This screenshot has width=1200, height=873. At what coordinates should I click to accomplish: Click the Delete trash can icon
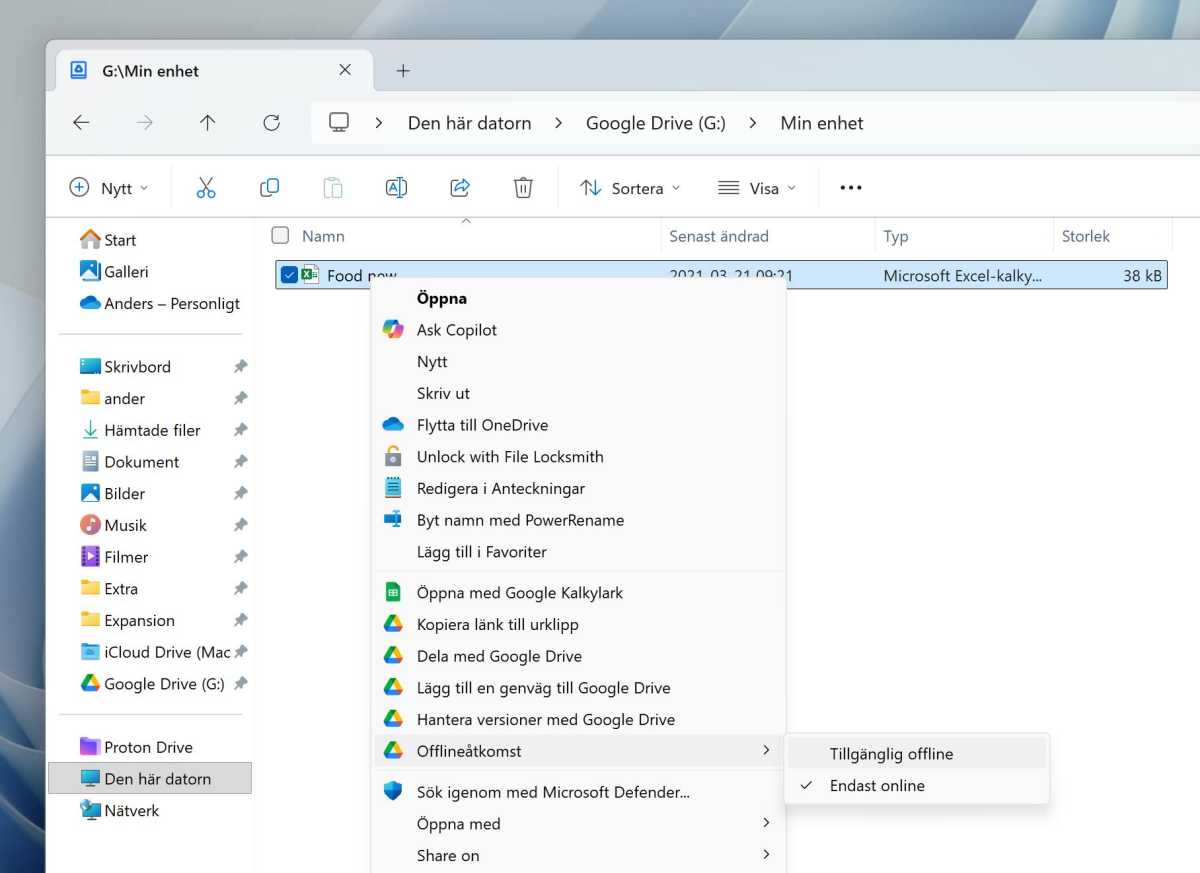coord(523,188)
